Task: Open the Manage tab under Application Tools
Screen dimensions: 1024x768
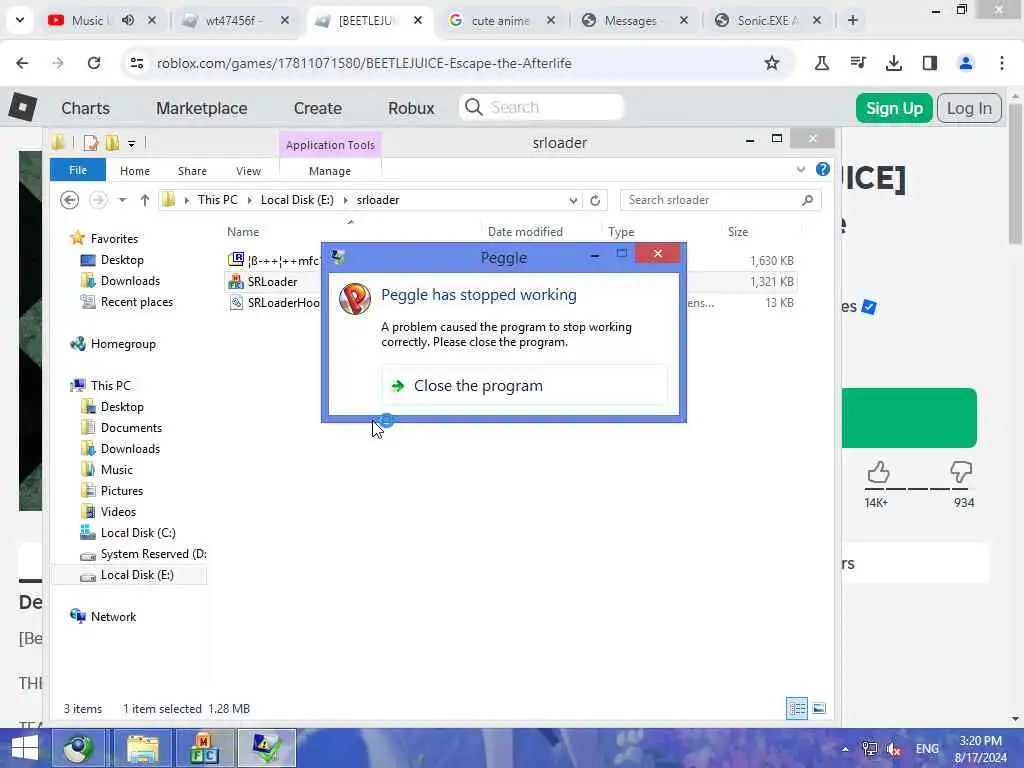Action: [x=330, y=171]
